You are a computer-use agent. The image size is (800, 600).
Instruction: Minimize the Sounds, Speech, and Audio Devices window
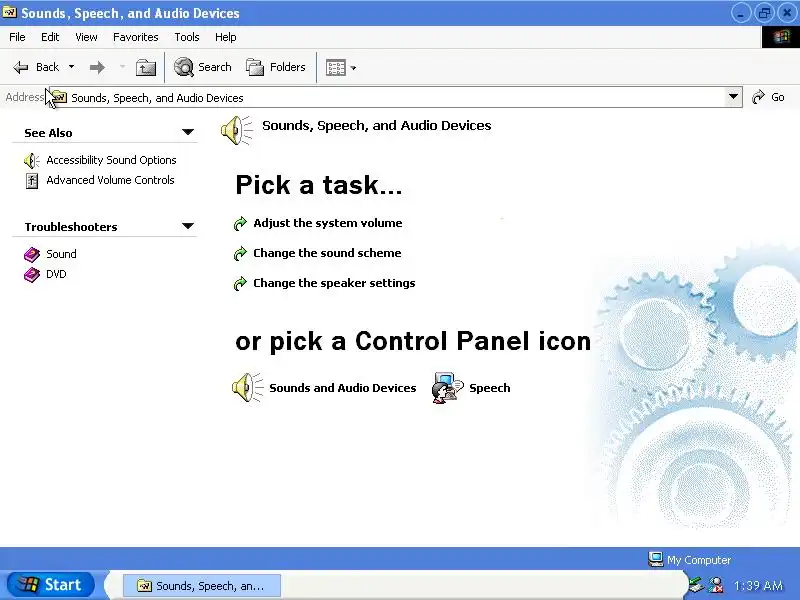point(740,13)
